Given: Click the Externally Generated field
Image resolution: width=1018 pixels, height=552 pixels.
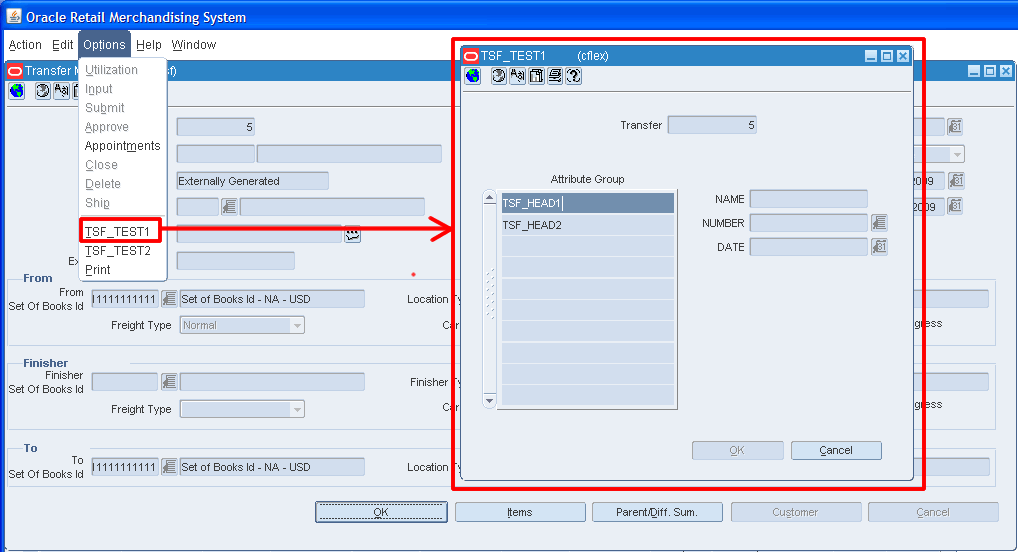Looking at the screenshot, I should (253, 181).
